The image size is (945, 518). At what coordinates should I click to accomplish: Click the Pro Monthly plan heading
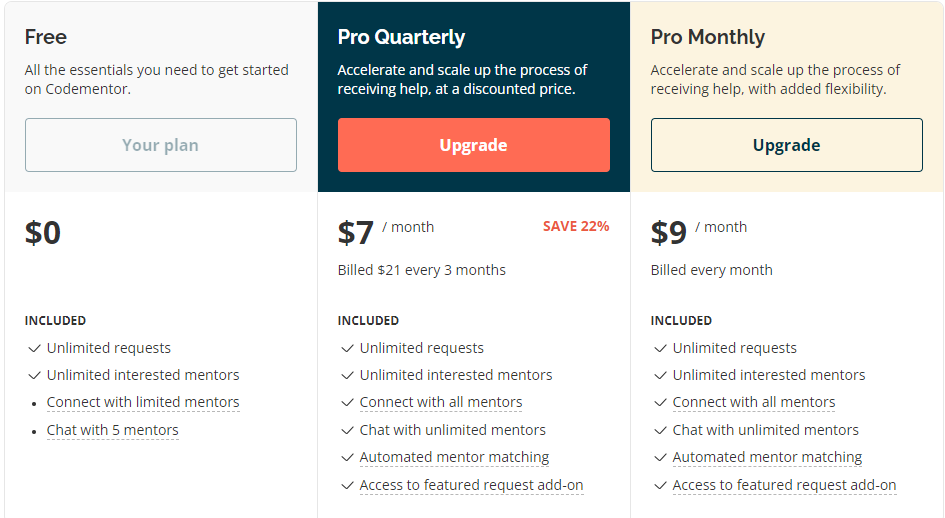pos(708,37)
